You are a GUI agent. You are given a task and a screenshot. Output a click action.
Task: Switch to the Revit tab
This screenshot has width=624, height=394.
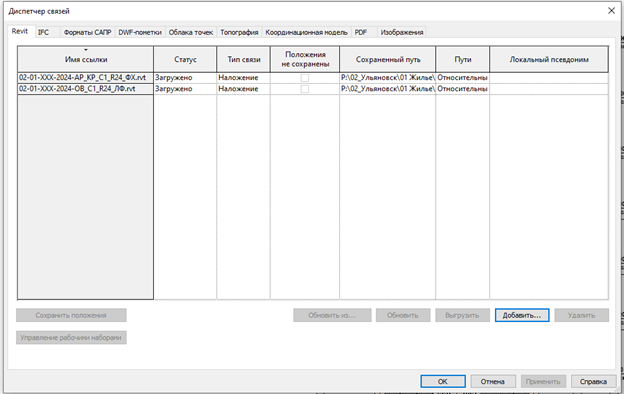click(20, 31)
